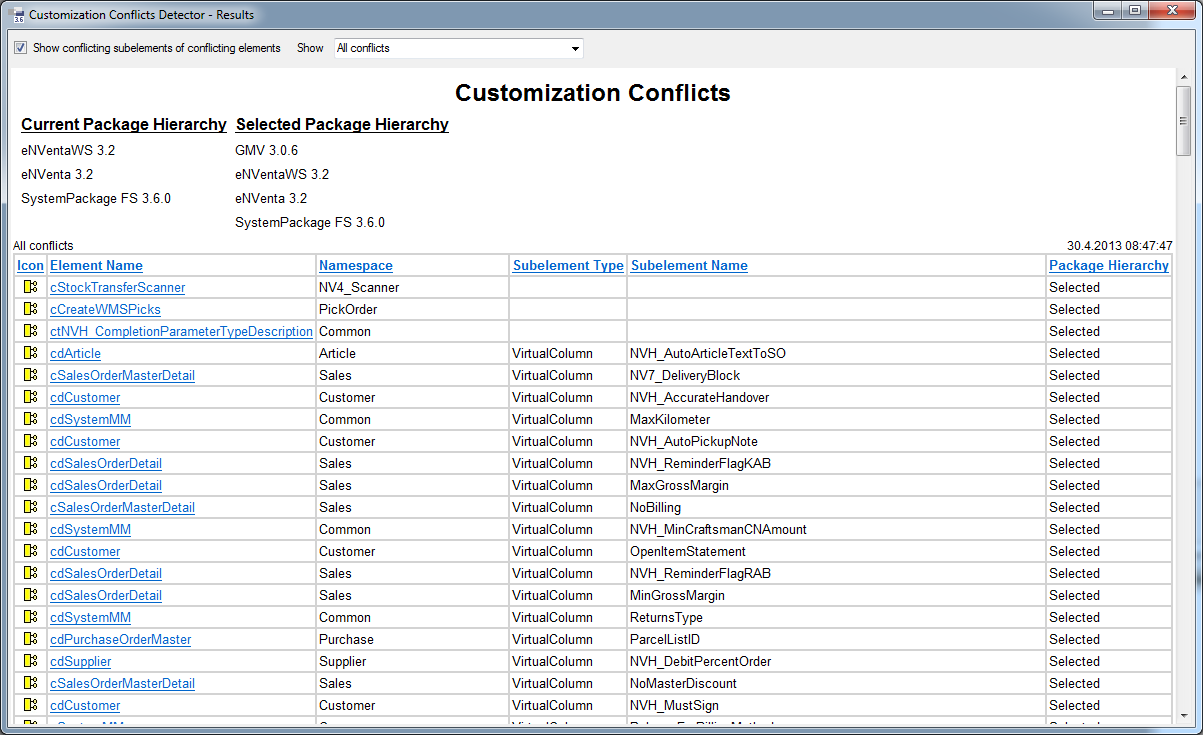Click the application icon in the title bar

(x=18, y=15)
